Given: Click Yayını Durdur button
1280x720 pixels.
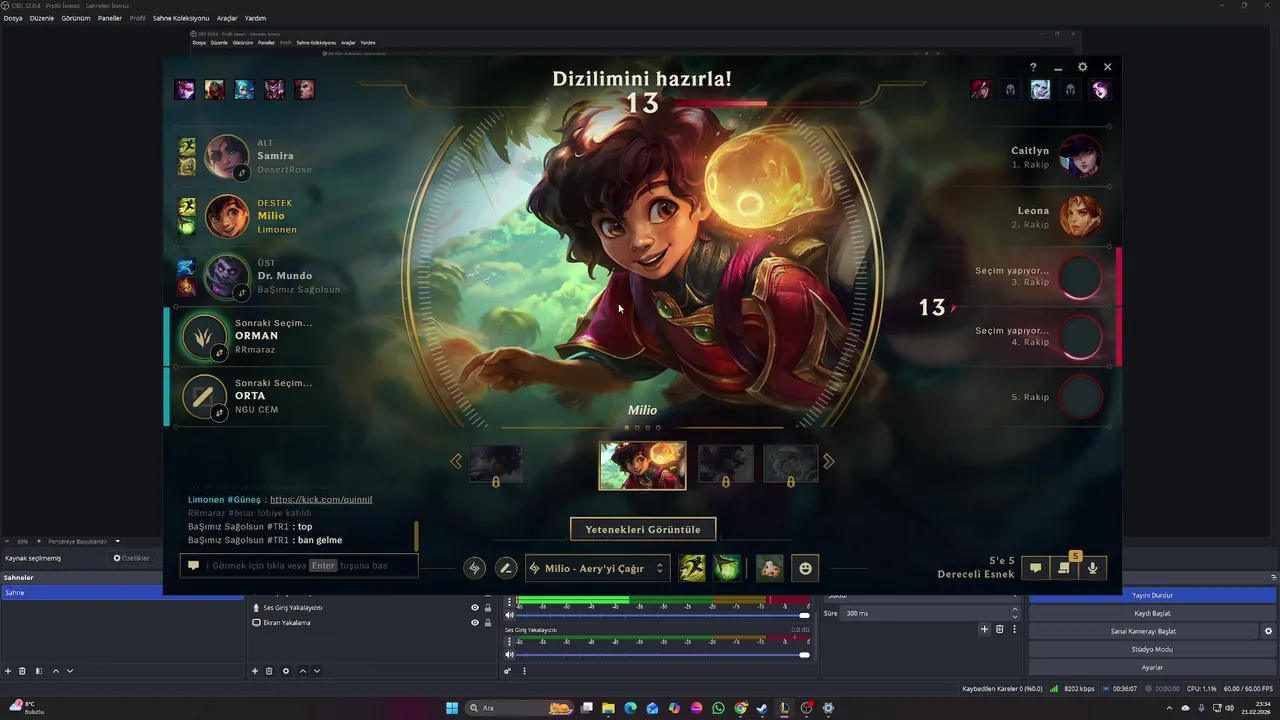Looking at the screenshot, I should (1152, 595).
